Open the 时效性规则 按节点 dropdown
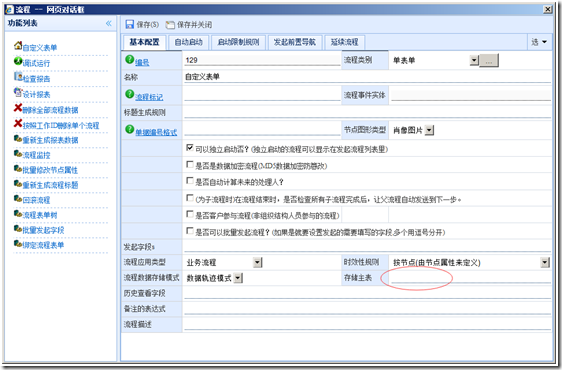Viewport: 562px width, 370px height. click(x=545, y=262)
